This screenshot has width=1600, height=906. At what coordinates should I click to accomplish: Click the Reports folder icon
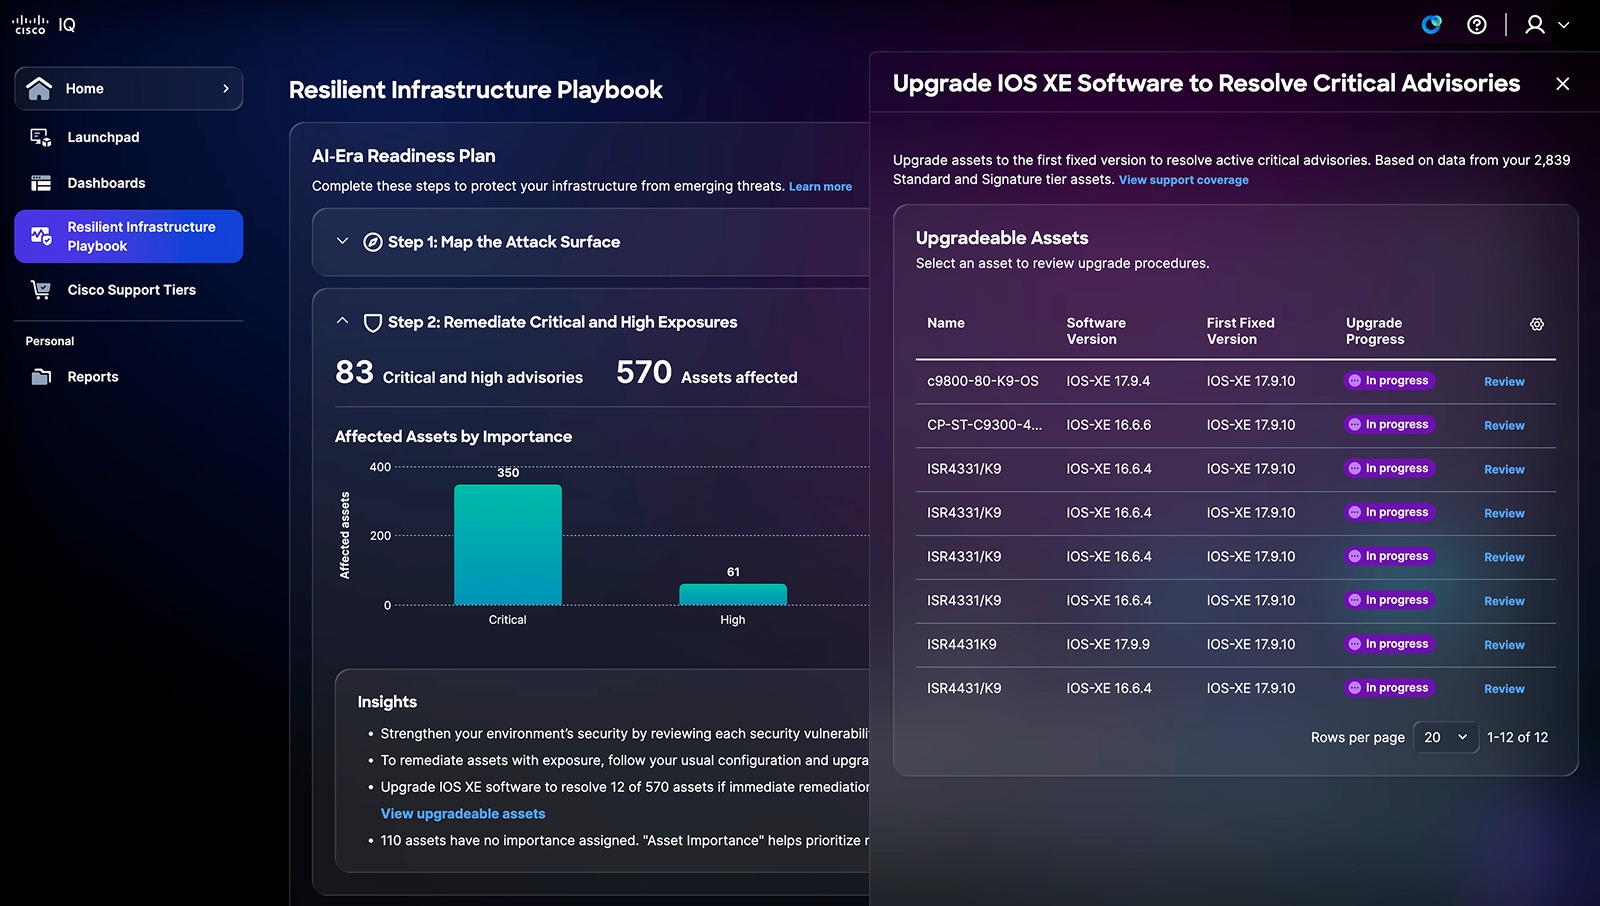[x=41, y=377]
